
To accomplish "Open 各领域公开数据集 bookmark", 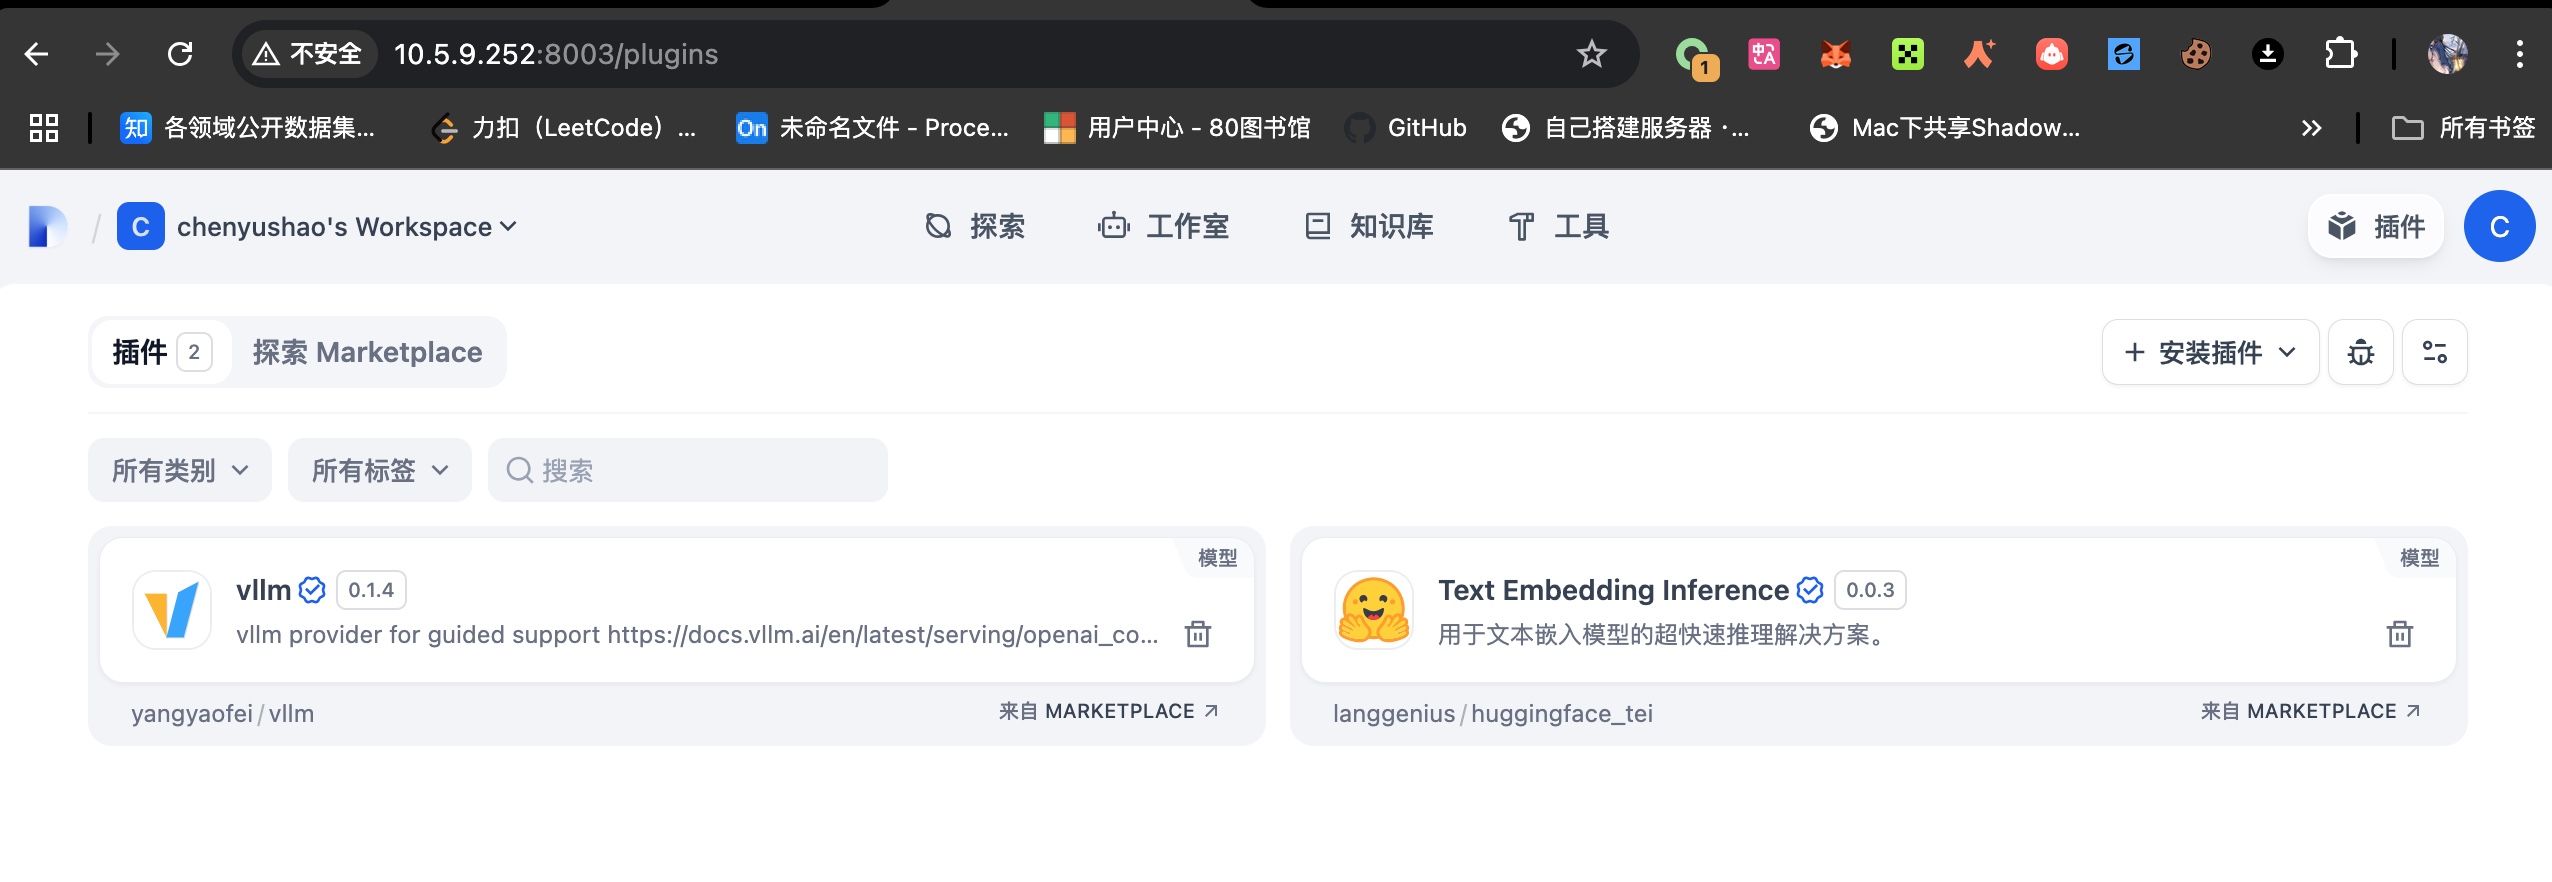I will tap(248, 128).
